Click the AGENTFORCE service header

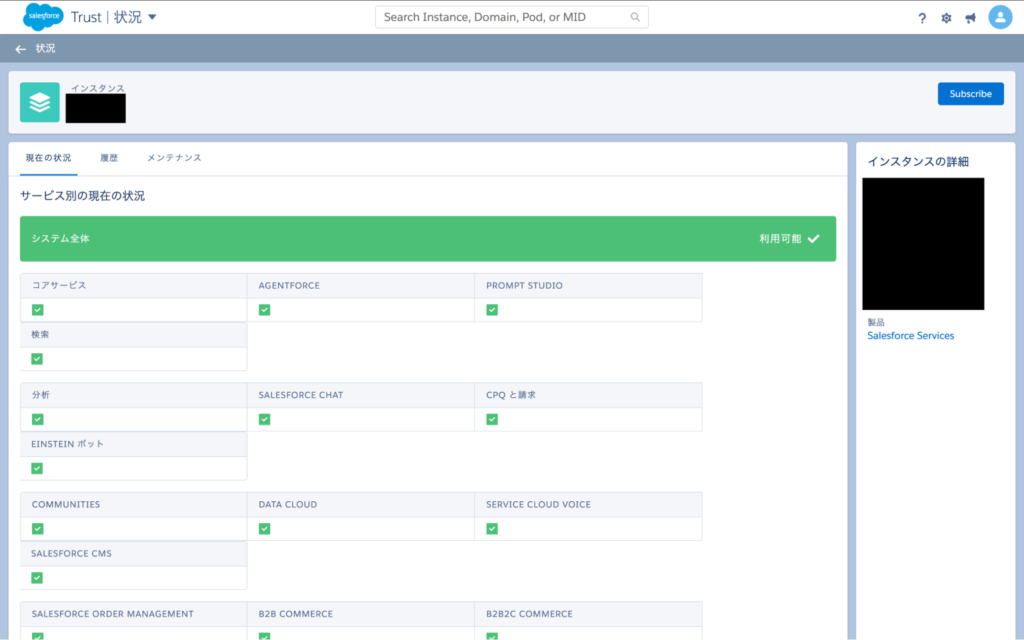click(361, 285)
